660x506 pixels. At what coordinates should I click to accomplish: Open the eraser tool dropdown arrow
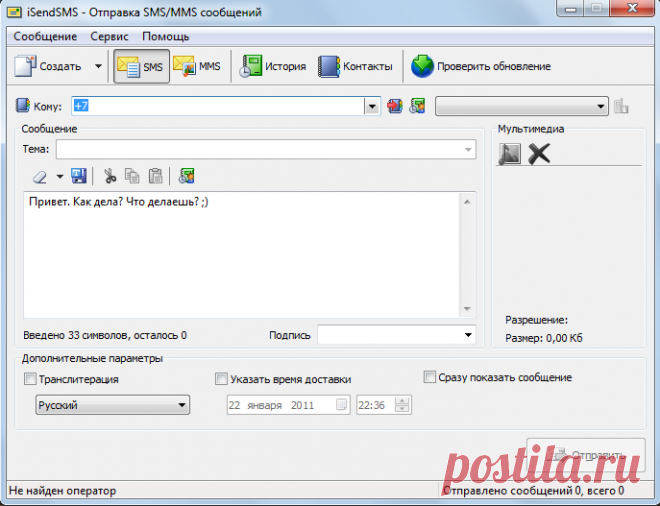pyautogui.click(x=60, y=176)
